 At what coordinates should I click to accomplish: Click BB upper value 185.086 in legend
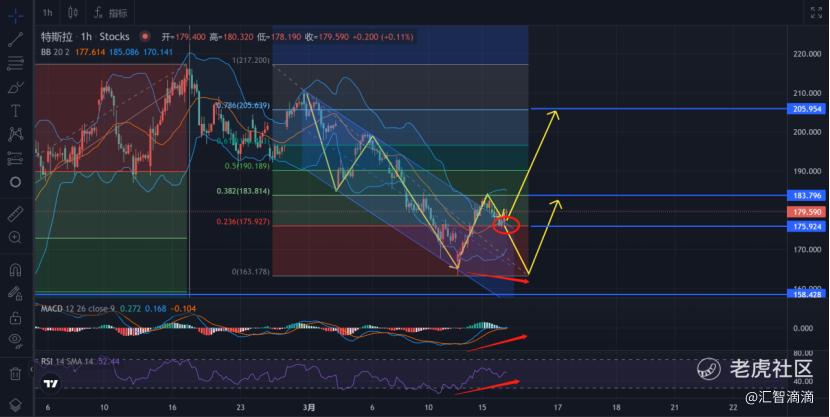124,52
